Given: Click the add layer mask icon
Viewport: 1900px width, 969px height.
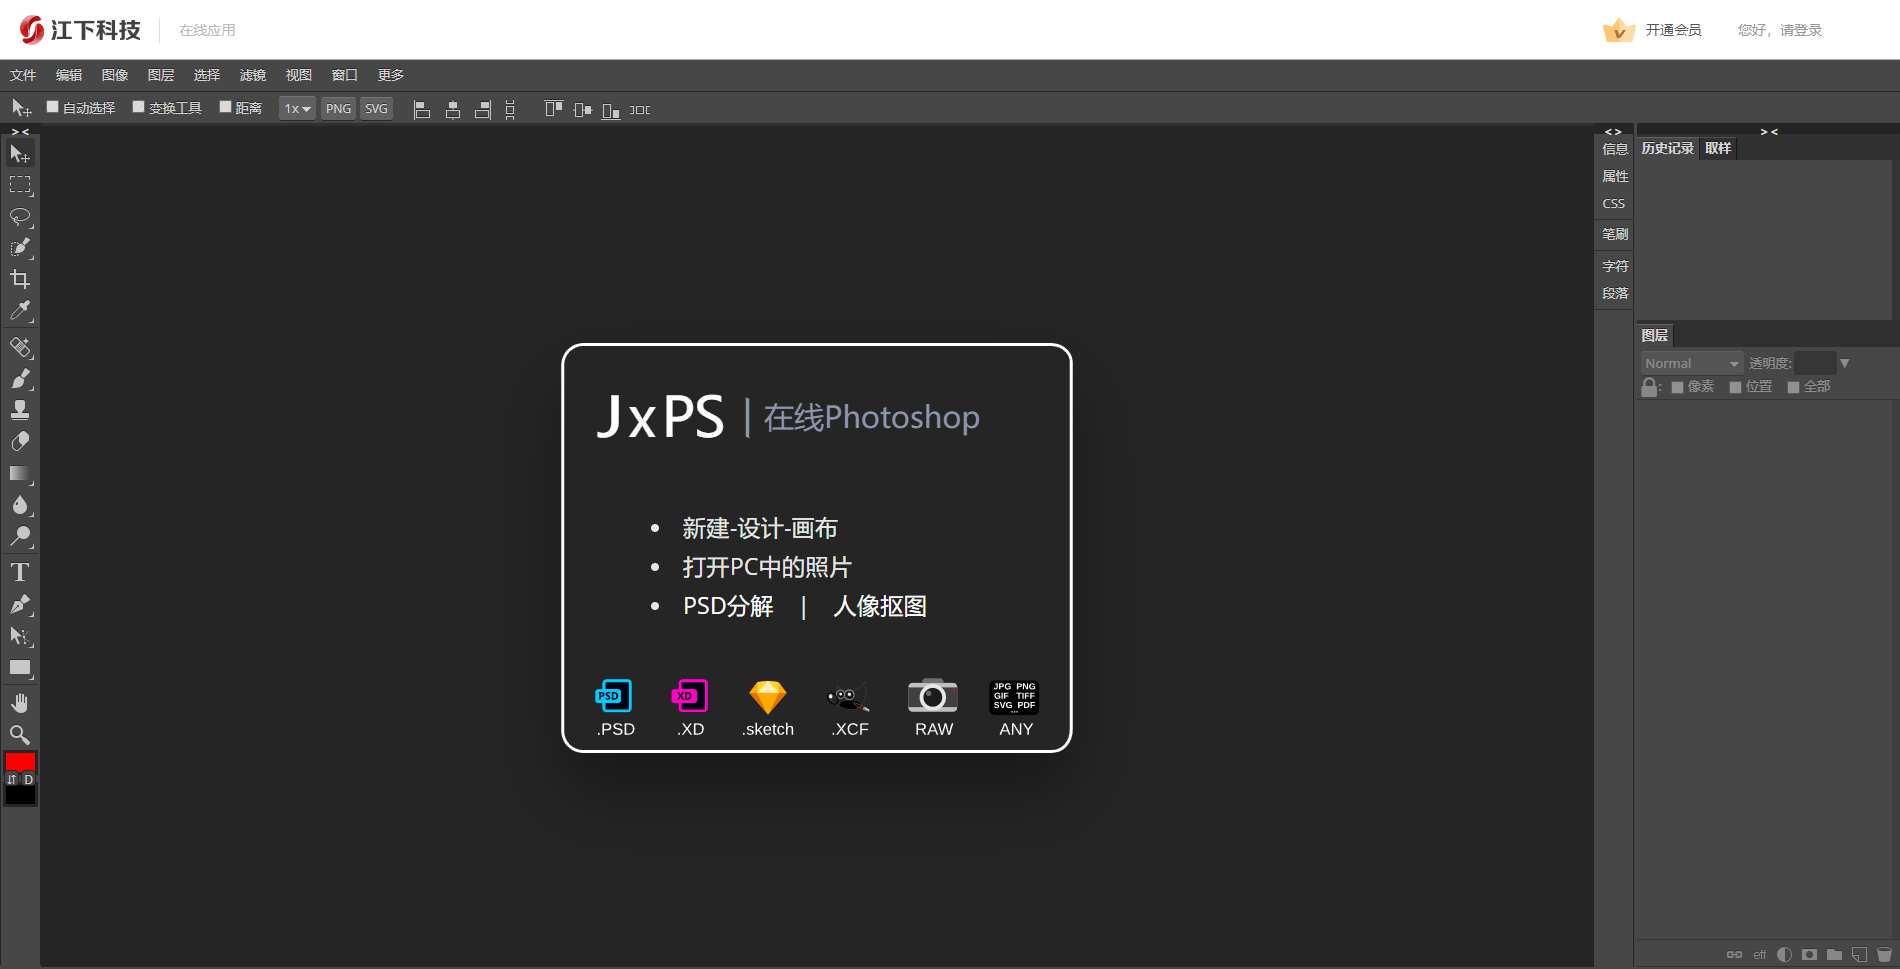Looking at the screenshot, I should click(1809, 955).
